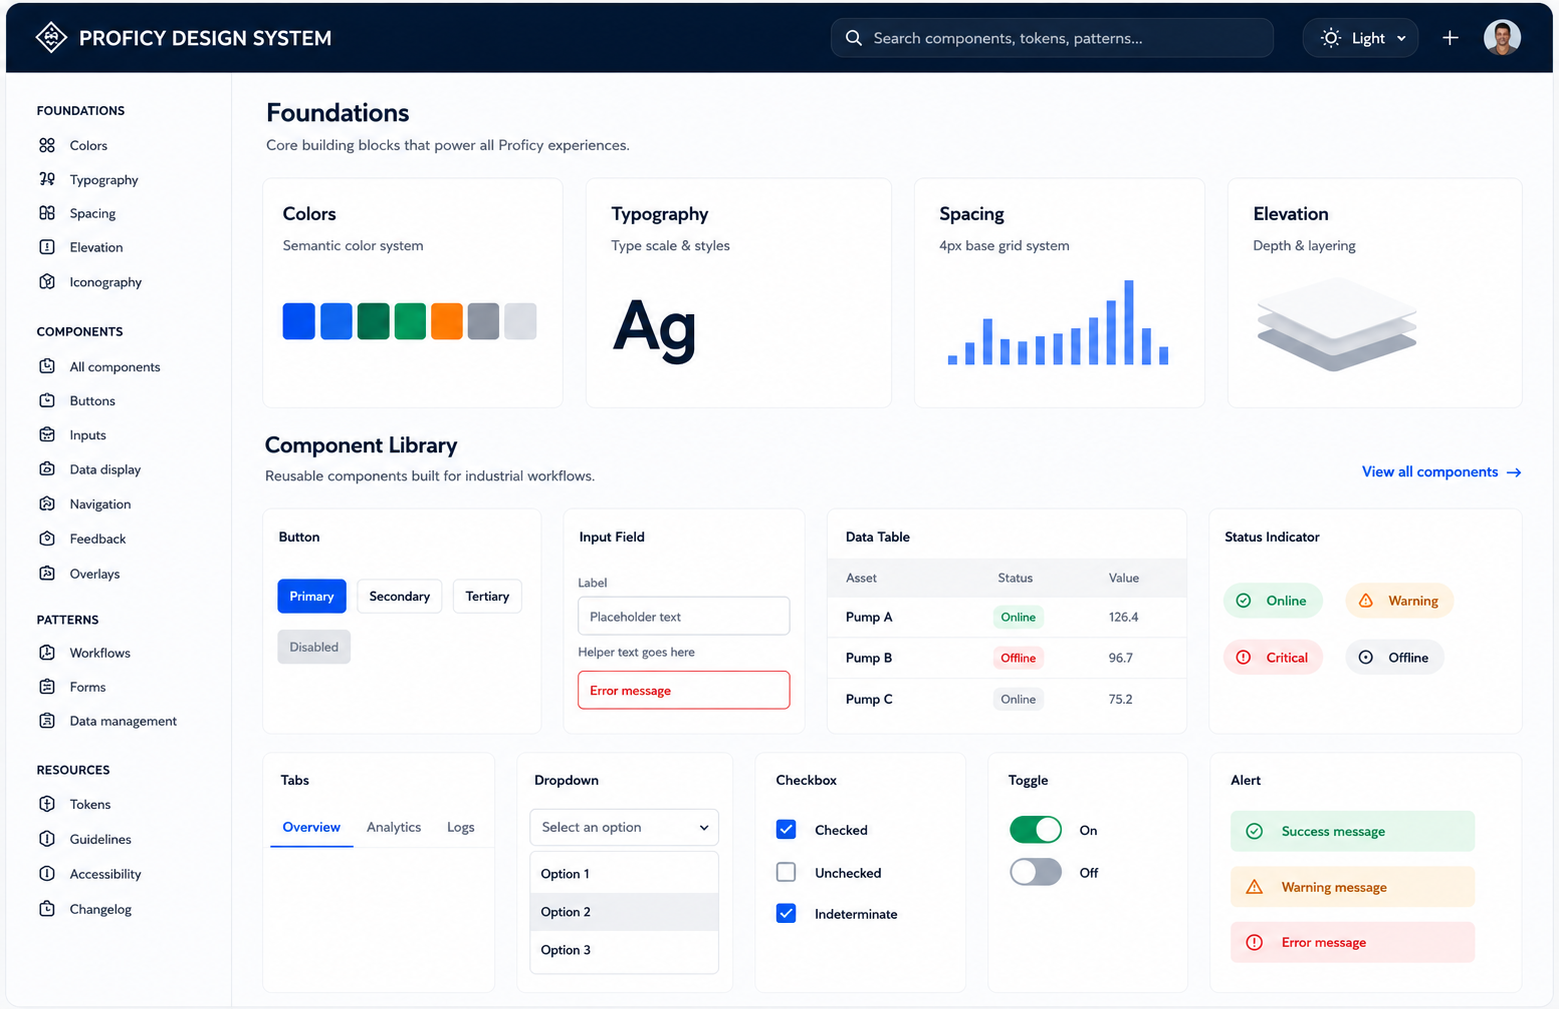
Task: Click the Buttons sidebar icon
Action: (x=47, y=400)
